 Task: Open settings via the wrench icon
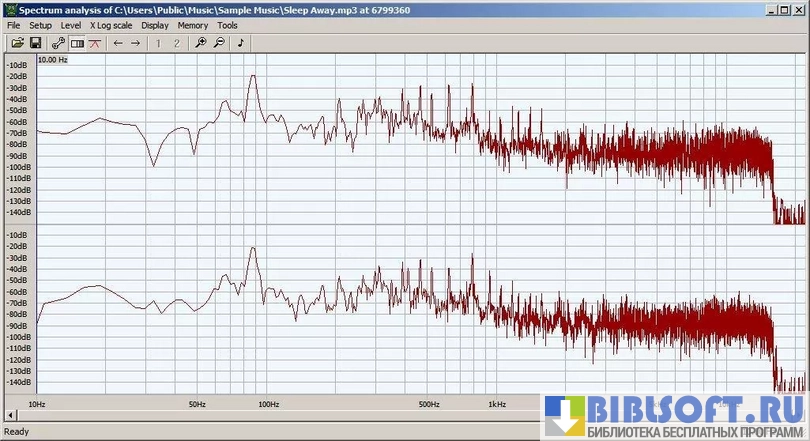(58, 43)
